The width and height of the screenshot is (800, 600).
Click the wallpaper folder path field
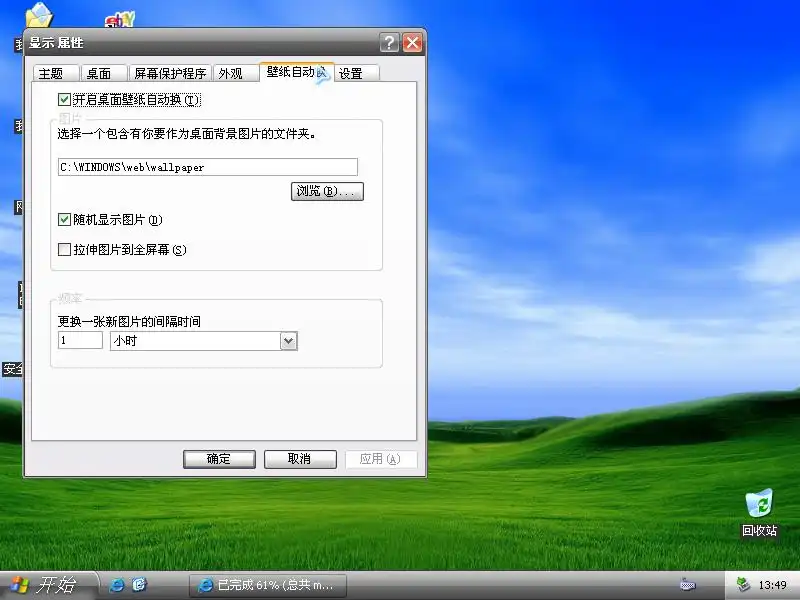[208, 167]
